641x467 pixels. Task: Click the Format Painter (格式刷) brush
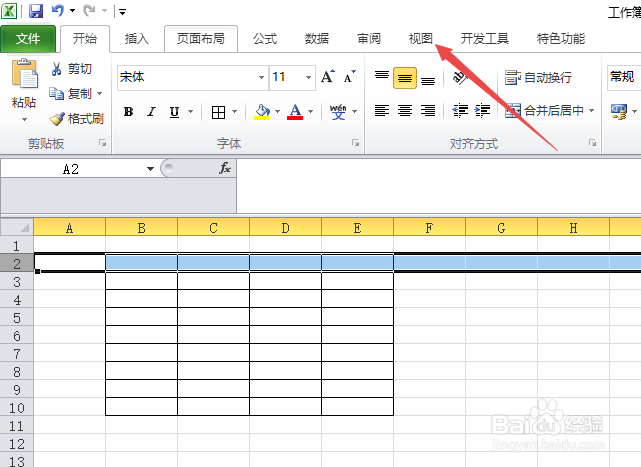tap(57, 119)
